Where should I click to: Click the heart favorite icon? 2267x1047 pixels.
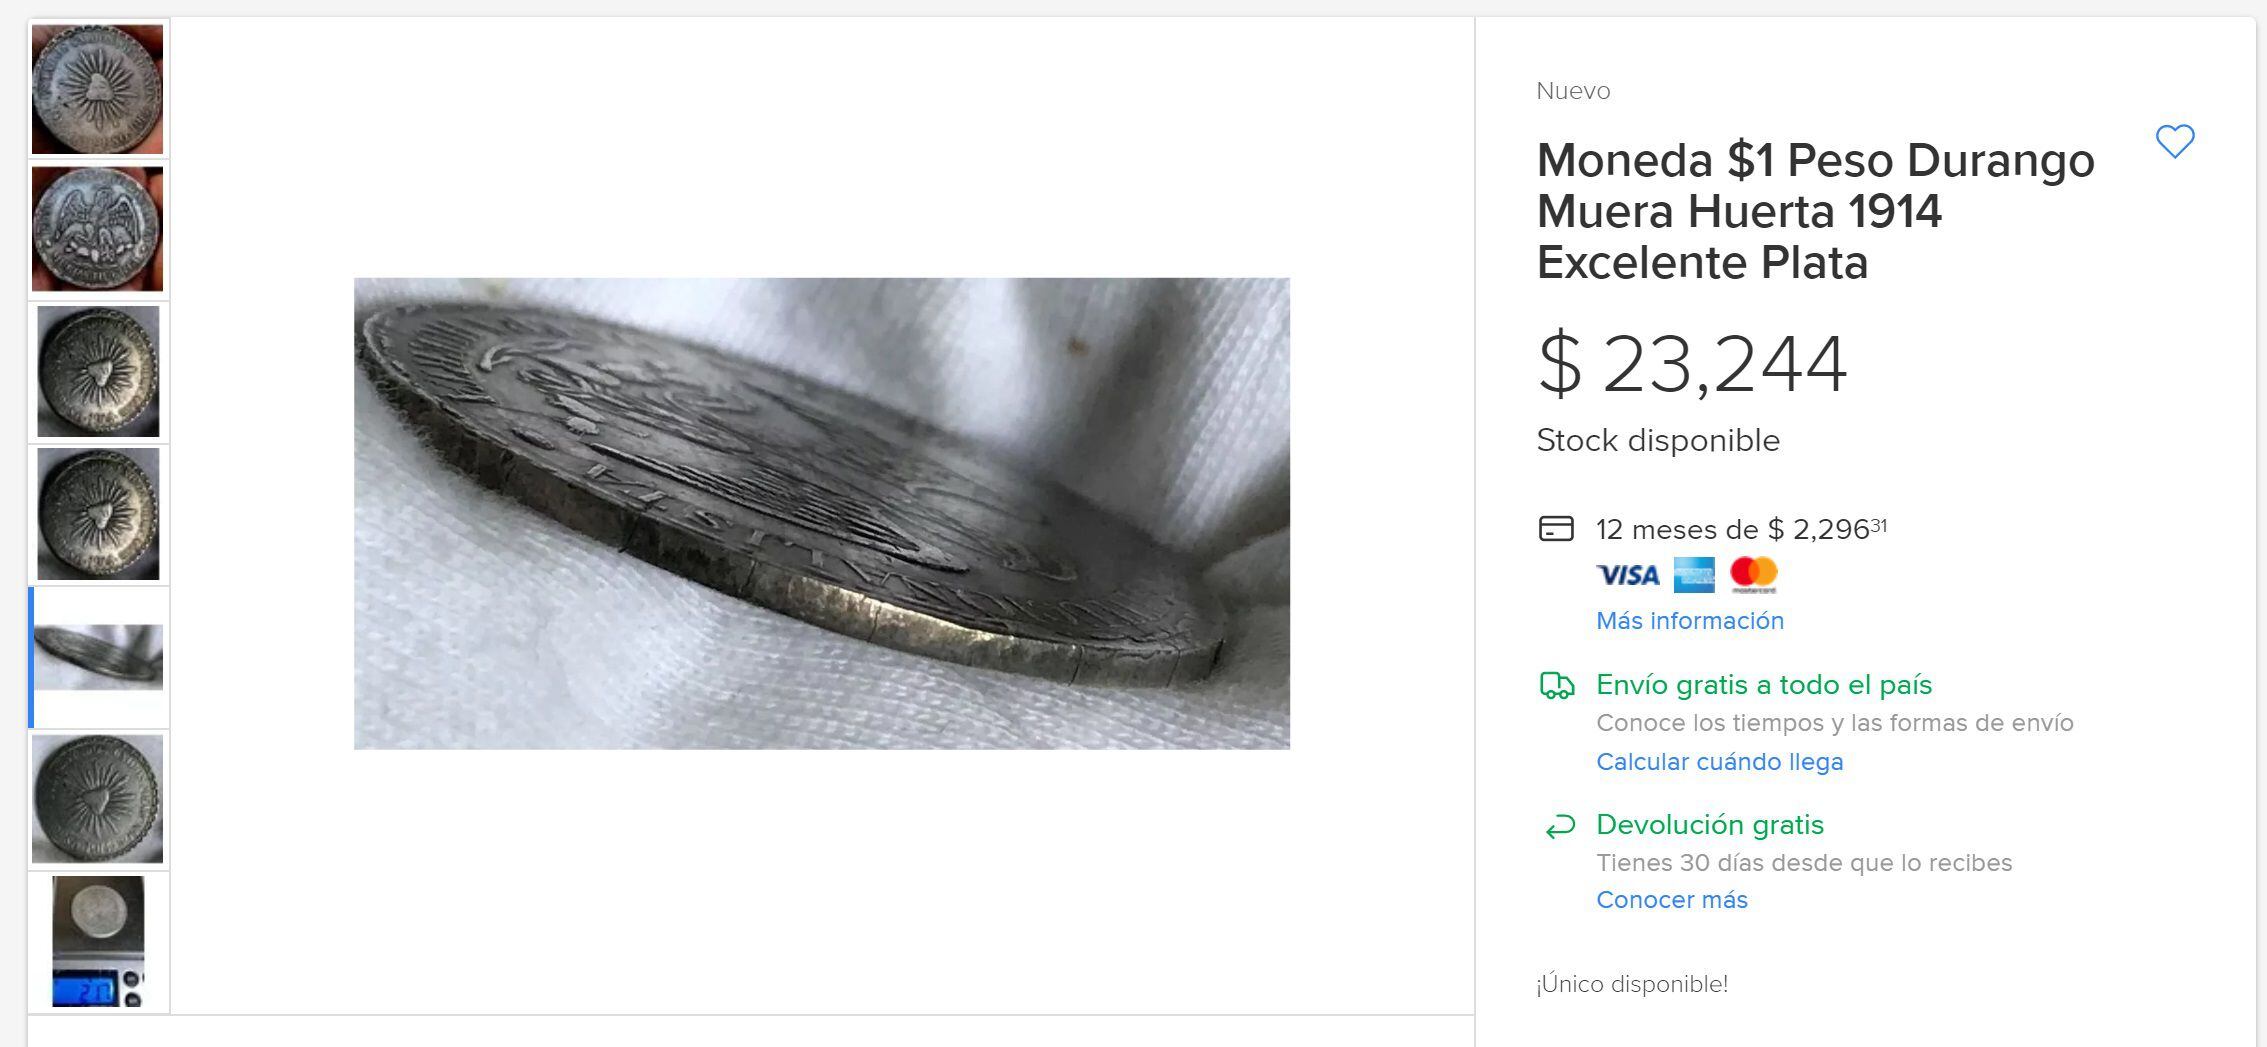pos(2174,141)
